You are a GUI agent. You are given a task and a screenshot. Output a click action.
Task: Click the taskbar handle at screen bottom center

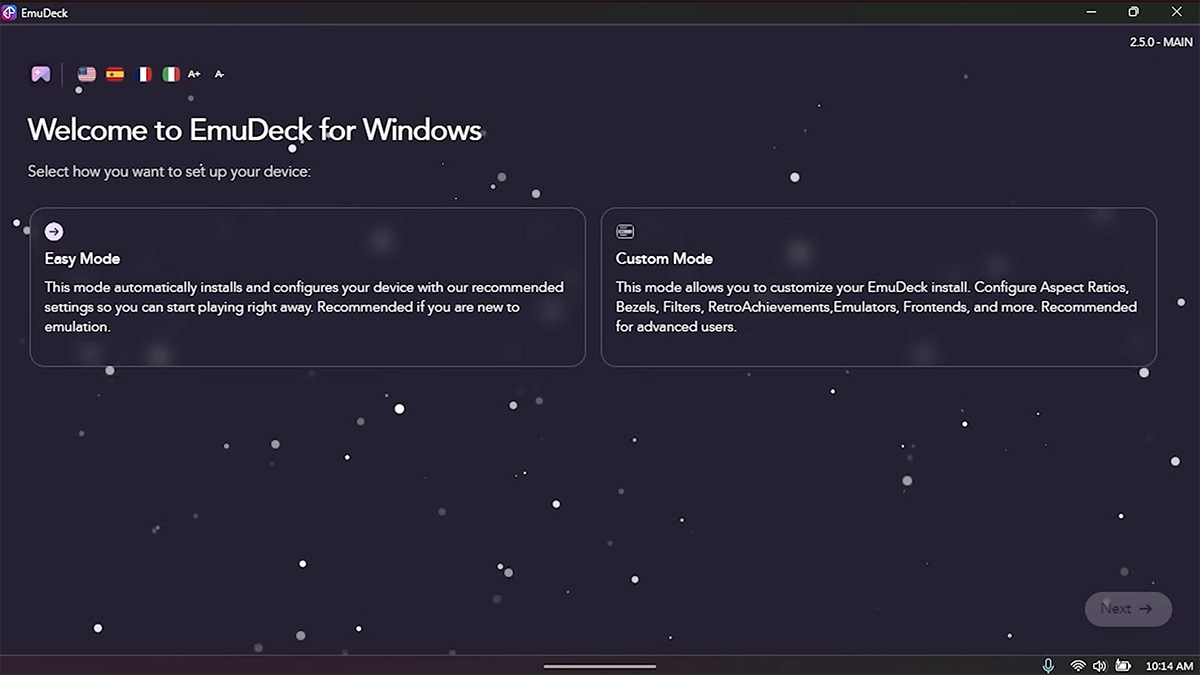pos(599,665)
